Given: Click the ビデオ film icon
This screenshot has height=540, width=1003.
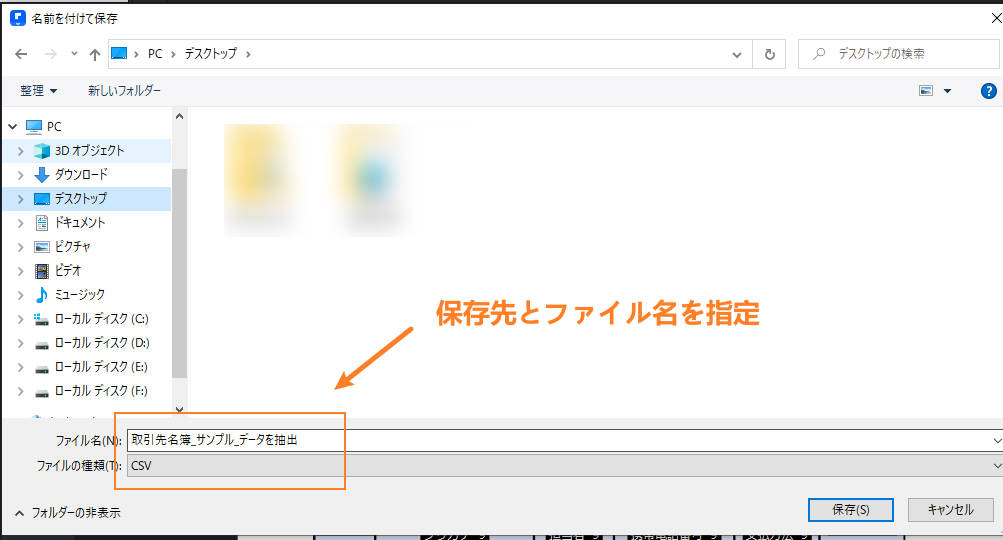Looking at the screenshot, I should coord(42,271).
